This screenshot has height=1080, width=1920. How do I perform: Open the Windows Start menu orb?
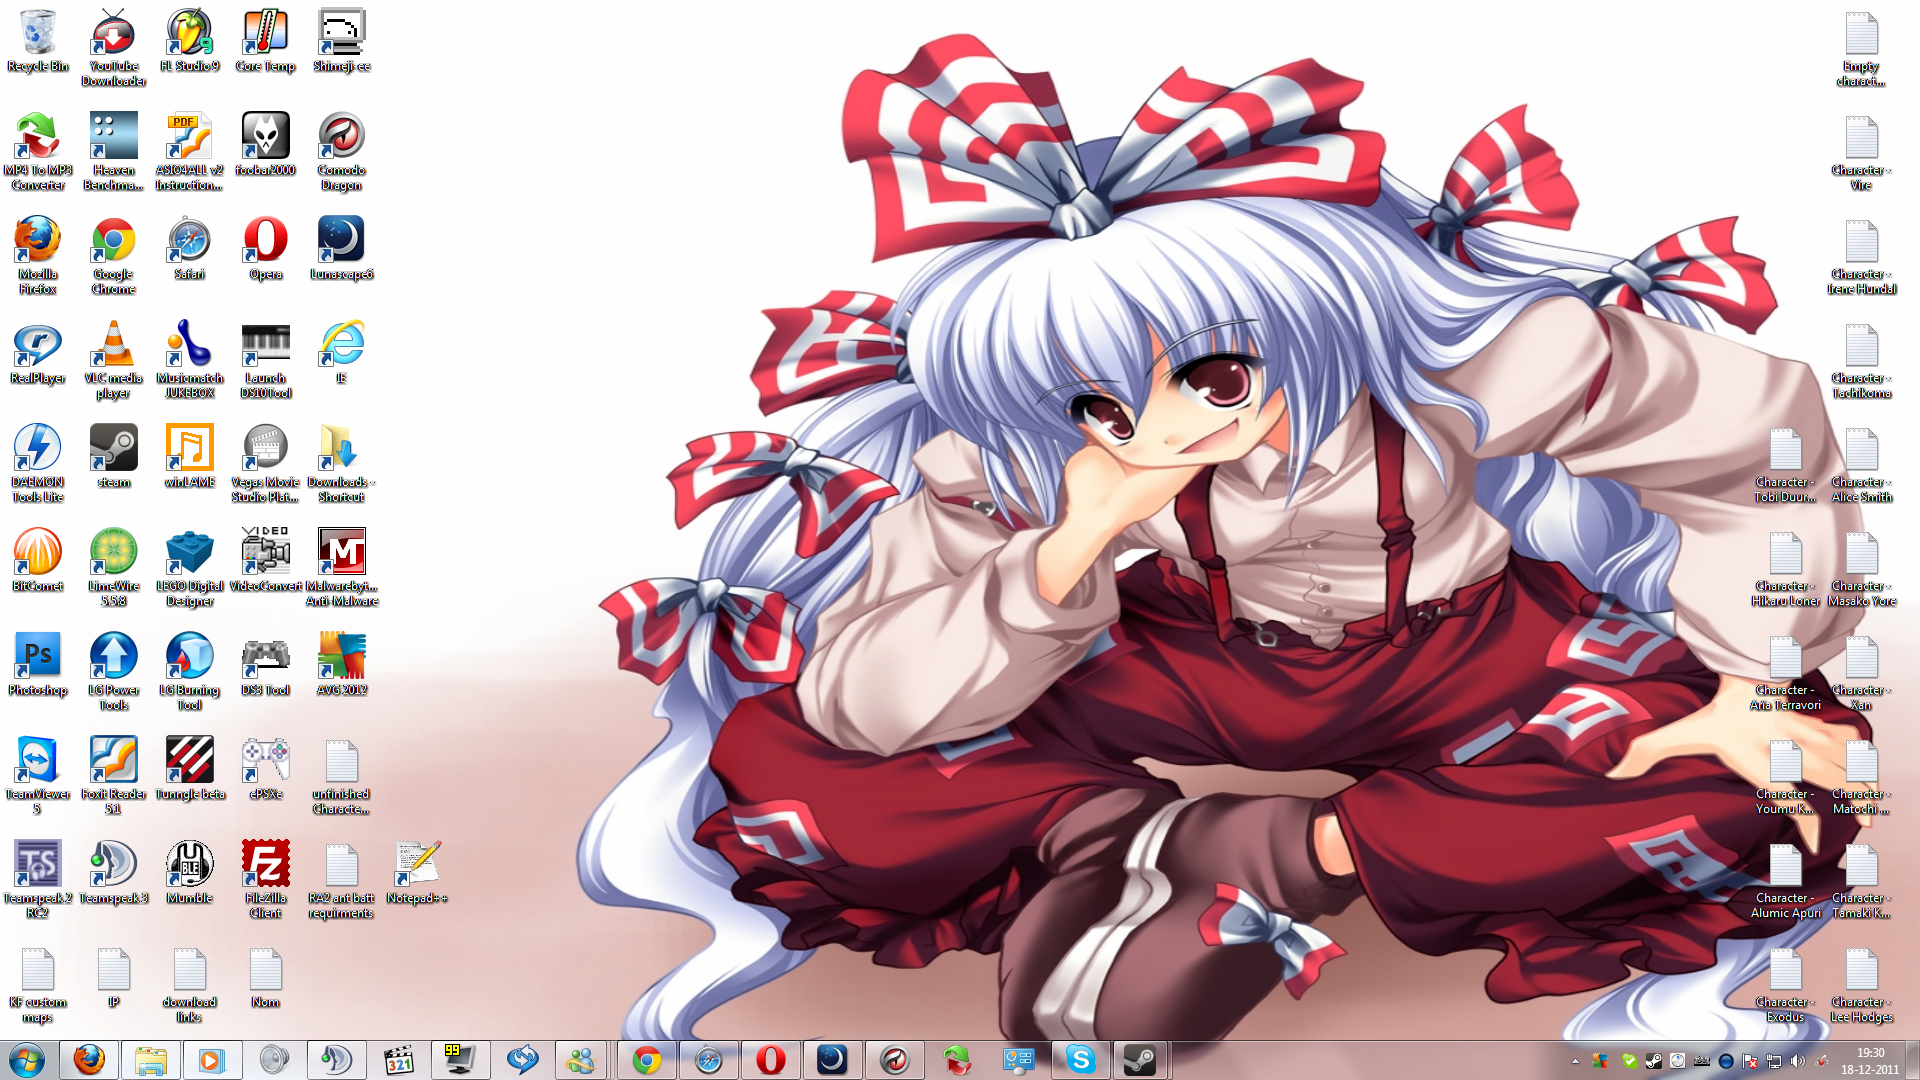pyautogui.click(x=27, y=1060)
